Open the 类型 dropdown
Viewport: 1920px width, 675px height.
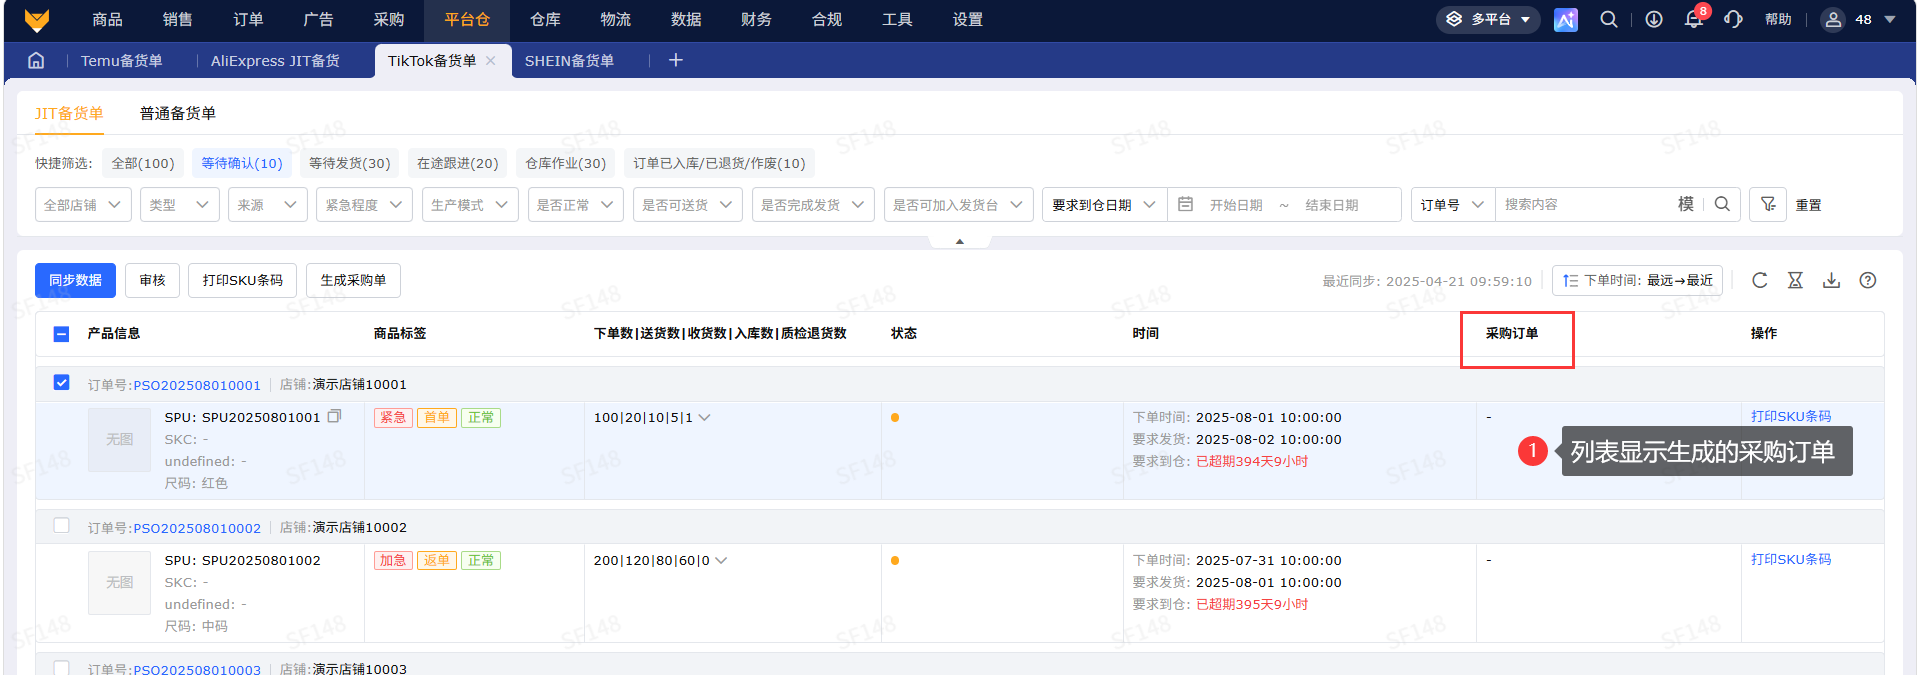(x=179, y=204)
